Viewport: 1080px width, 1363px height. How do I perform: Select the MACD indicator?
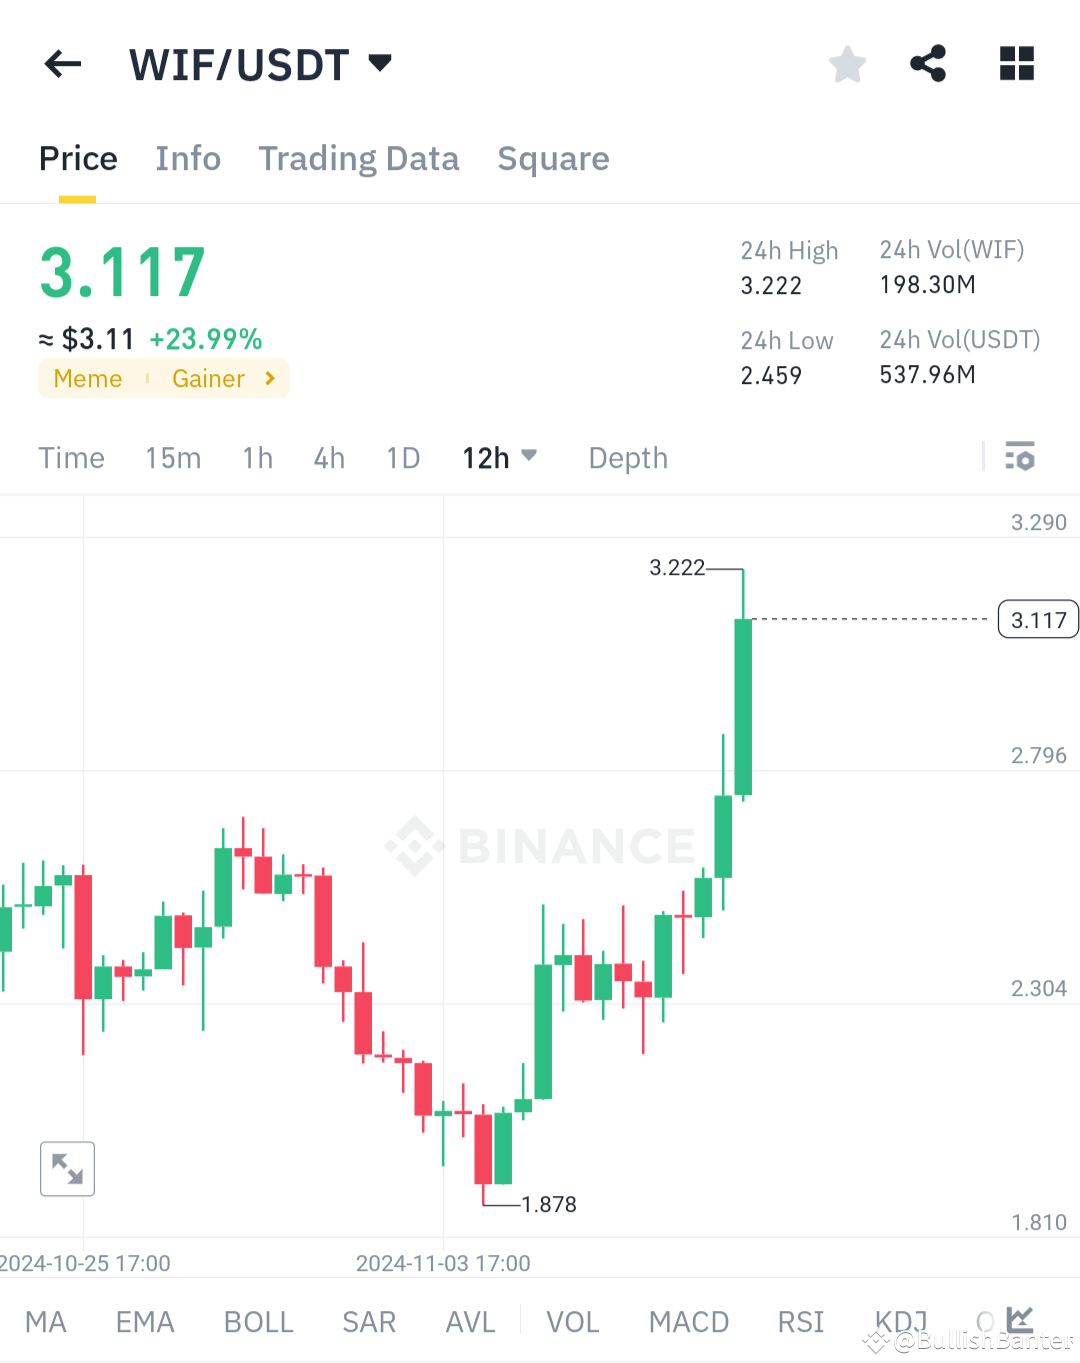pos(688,1321)
